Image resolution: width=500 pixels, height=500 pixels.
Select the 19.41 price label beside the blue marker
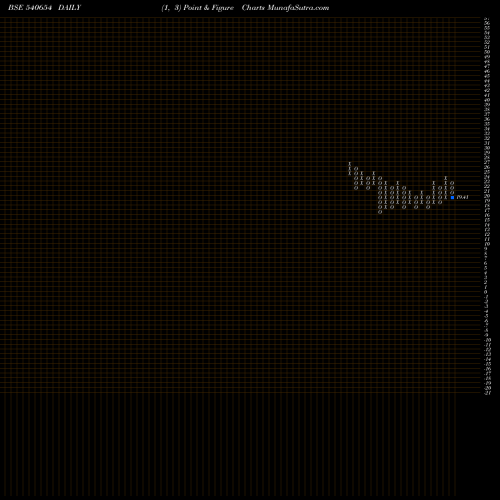462,197
